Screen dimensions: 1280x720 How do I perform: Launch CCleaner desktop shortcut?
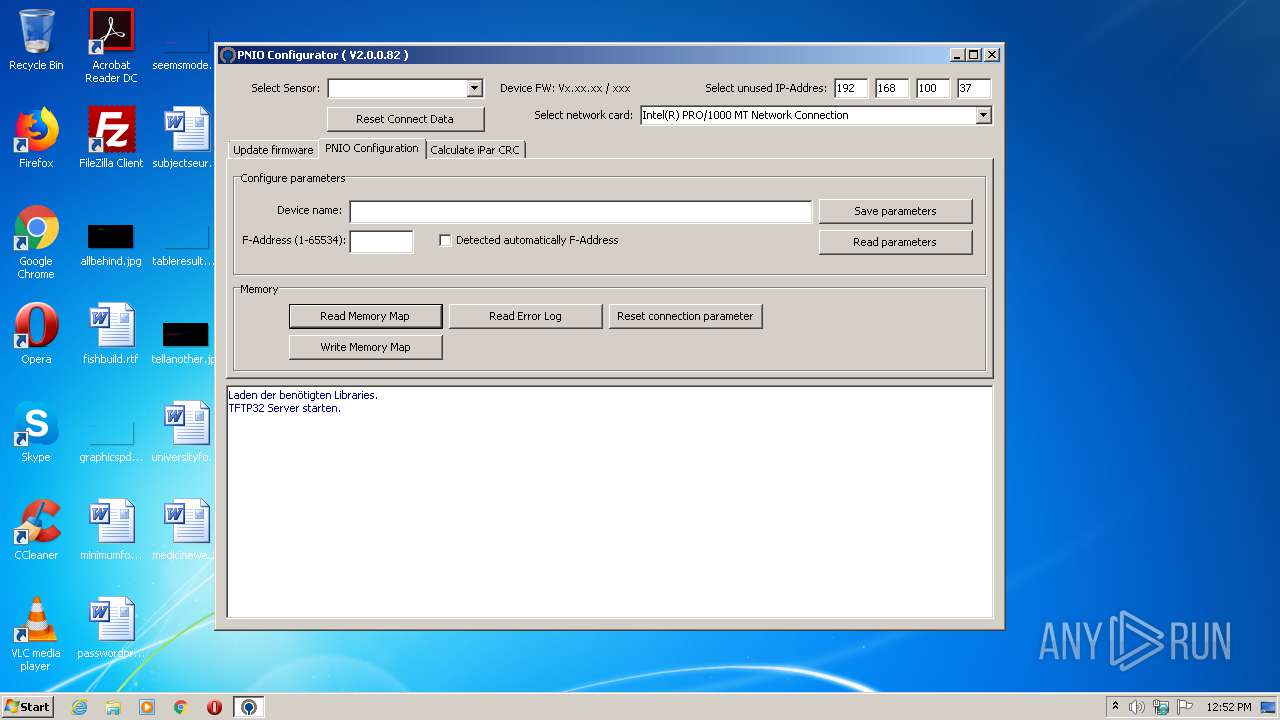(36, 530)
